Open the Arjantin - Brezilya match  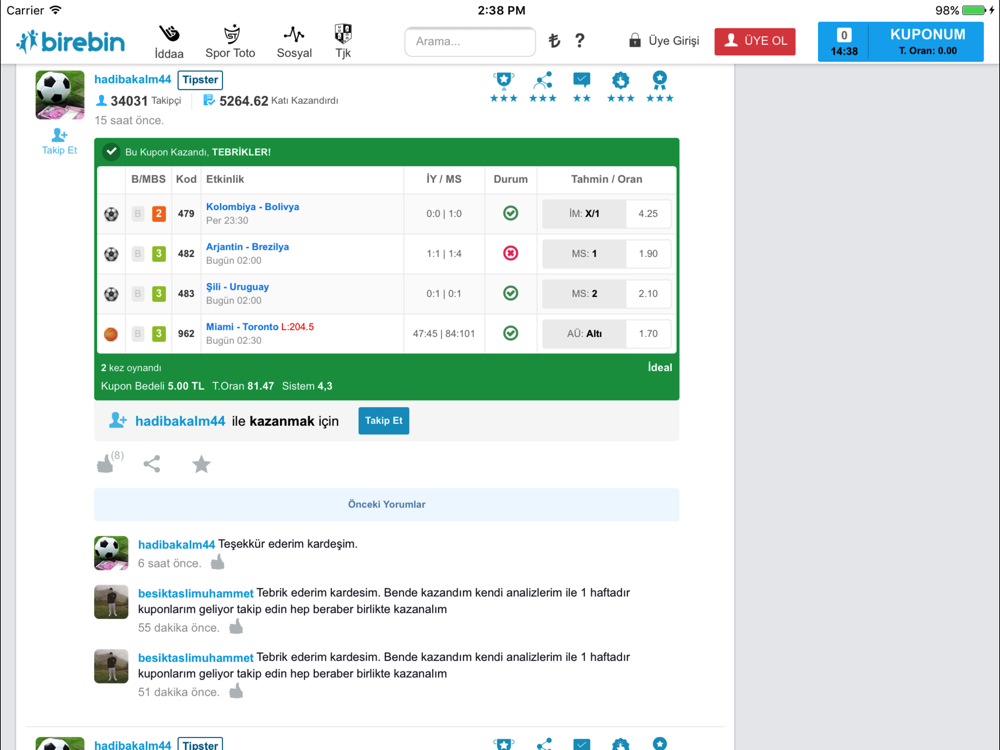pos(247,247)
